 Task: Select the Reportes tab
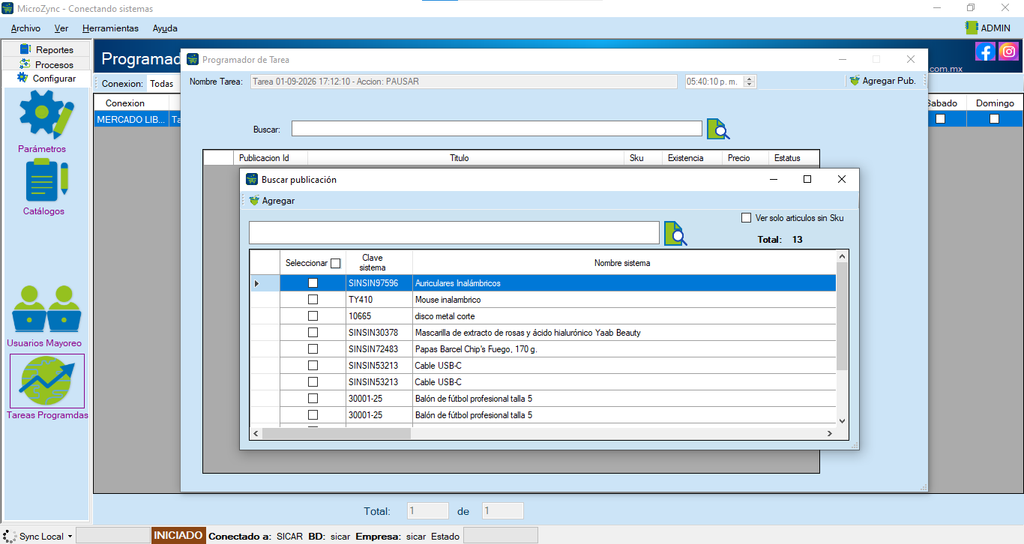(46, 50)
